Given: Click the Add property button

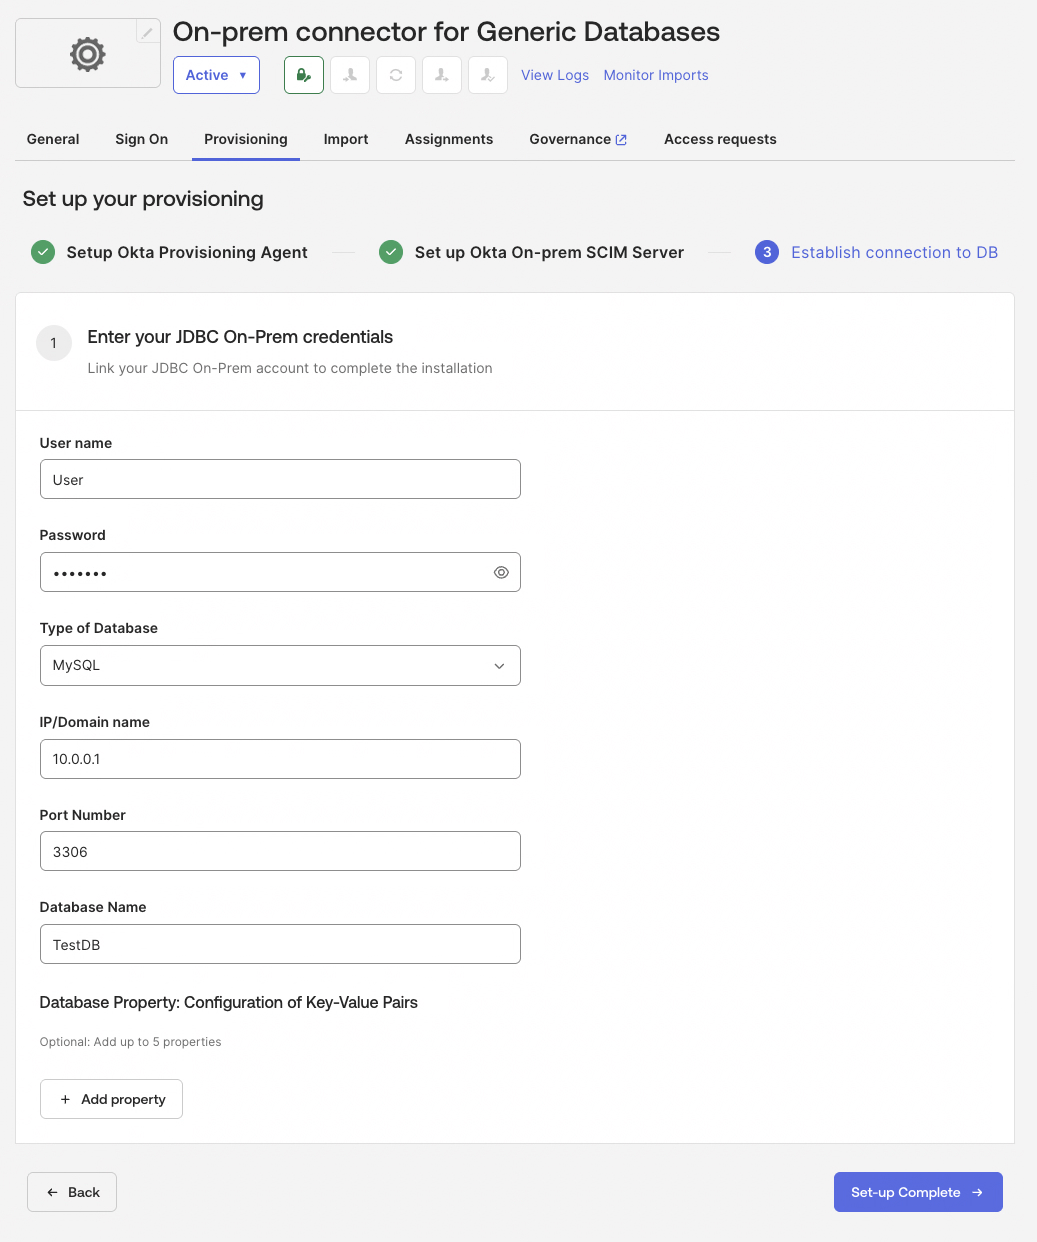Looking at the screenshot, I should point(111,1098).
